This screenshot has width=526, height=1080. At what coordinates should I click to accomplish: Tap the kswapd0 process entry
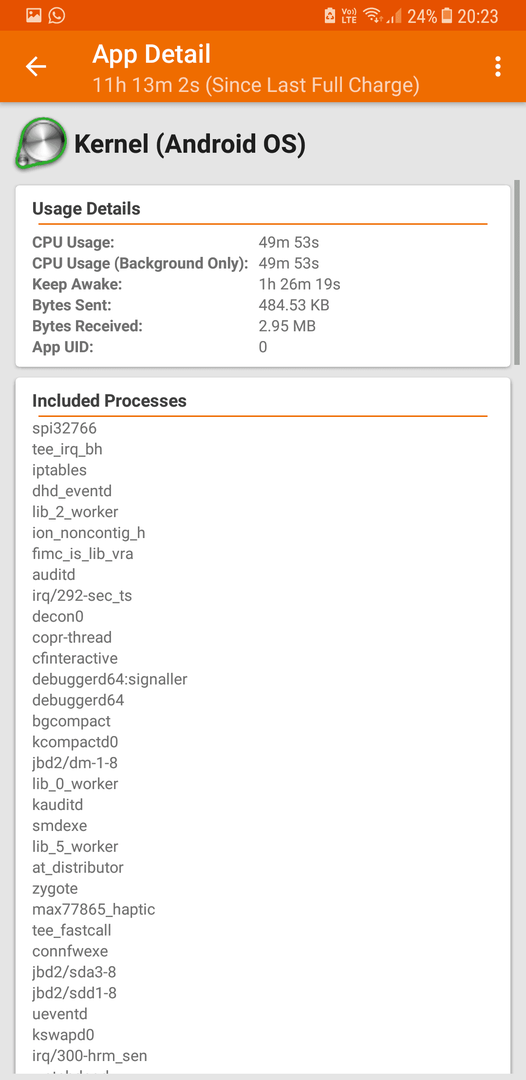coord(63,1035)
